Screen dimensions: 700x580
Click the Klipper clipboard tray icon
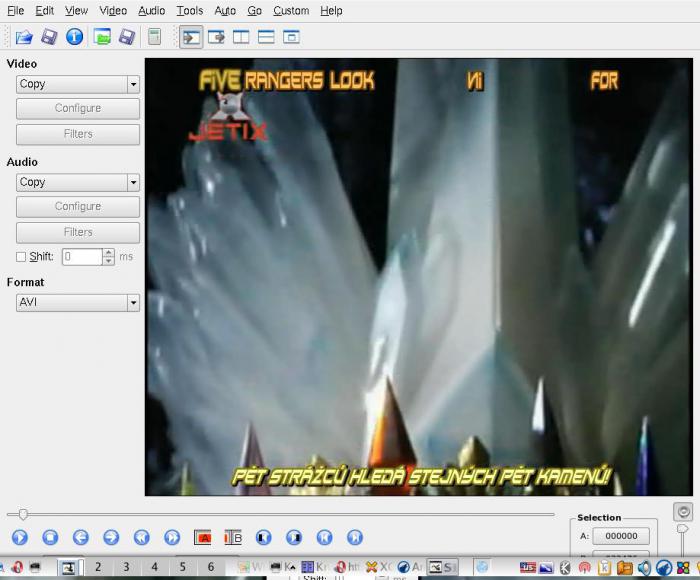coord(604,567)
